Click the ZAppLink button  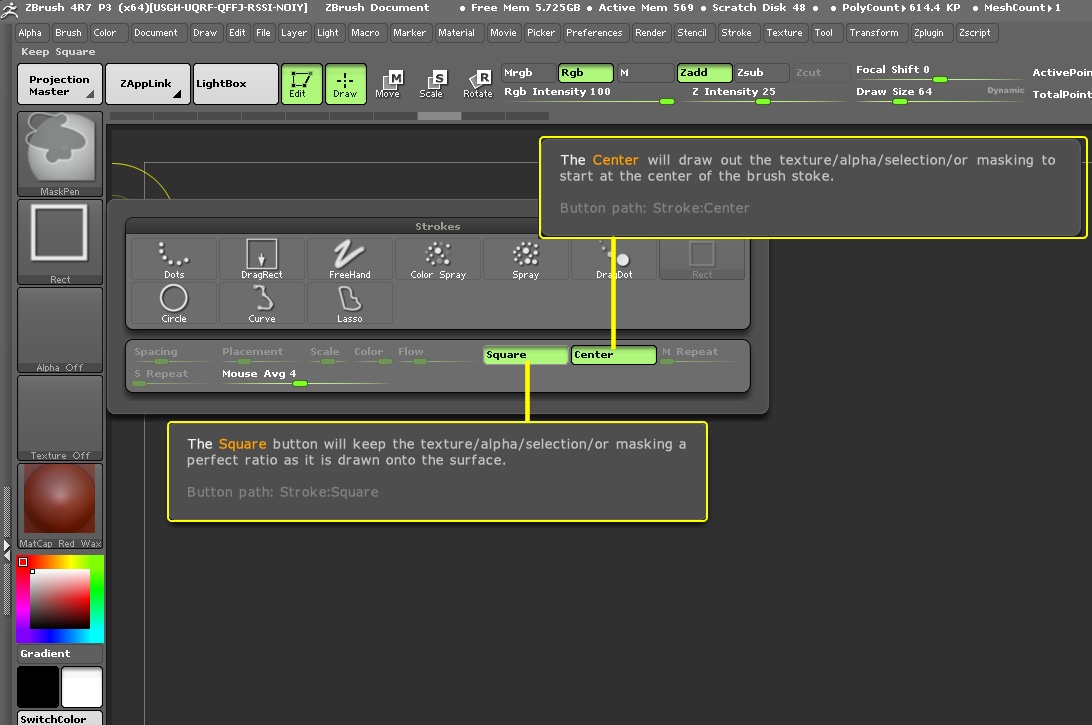tap(148, 84)
